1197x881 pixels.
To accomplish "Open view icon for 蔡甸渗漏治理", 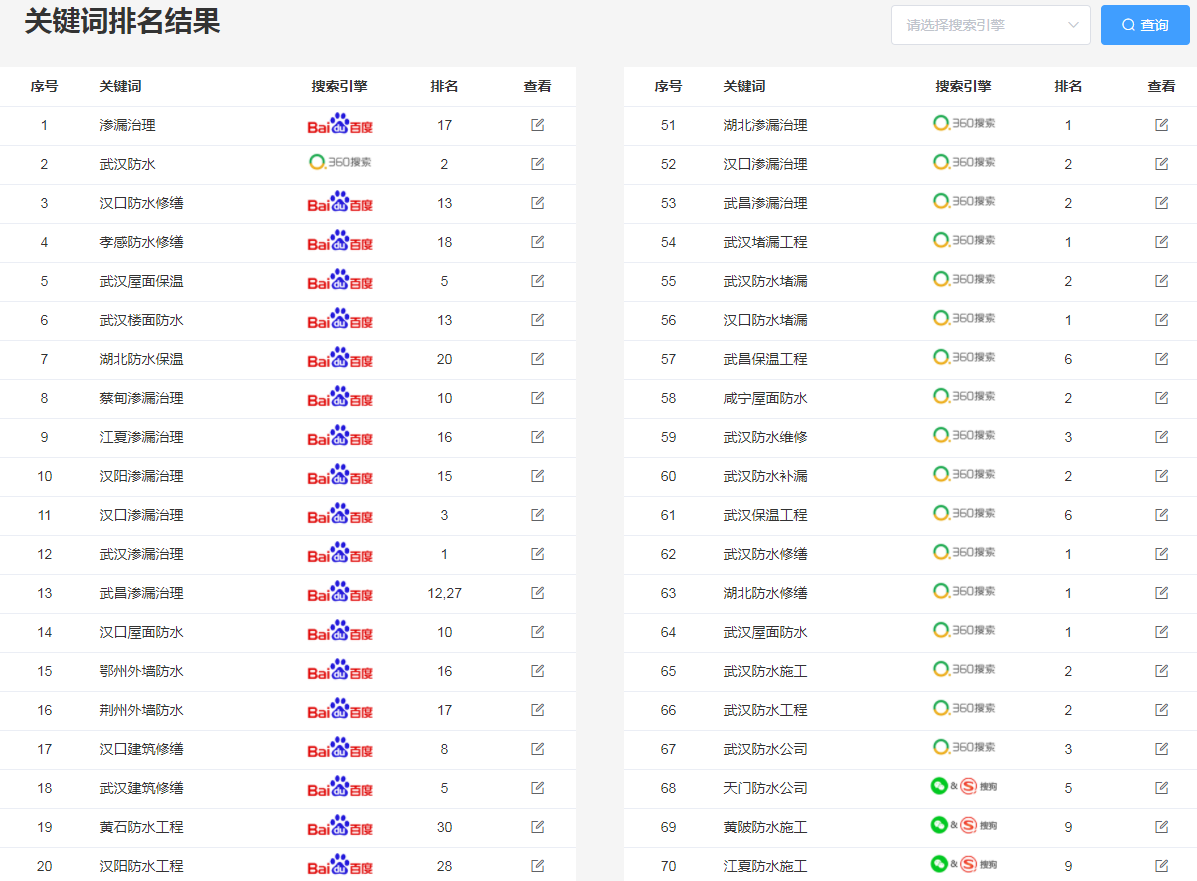I will pyautogui.click(x=537, y=397).
